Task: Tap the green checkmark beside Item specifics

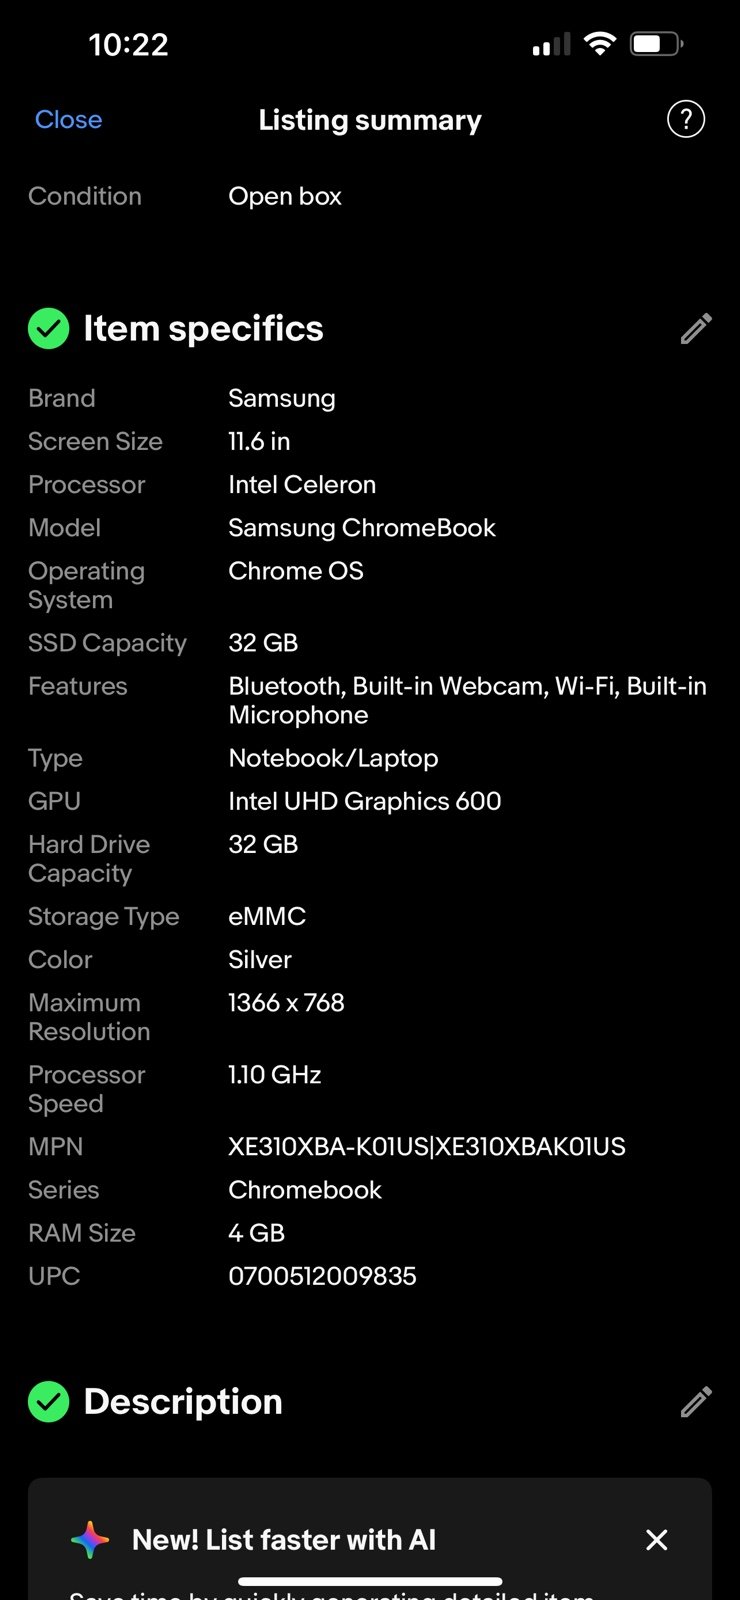Action: pyautogui.click(x=48, y=329)
